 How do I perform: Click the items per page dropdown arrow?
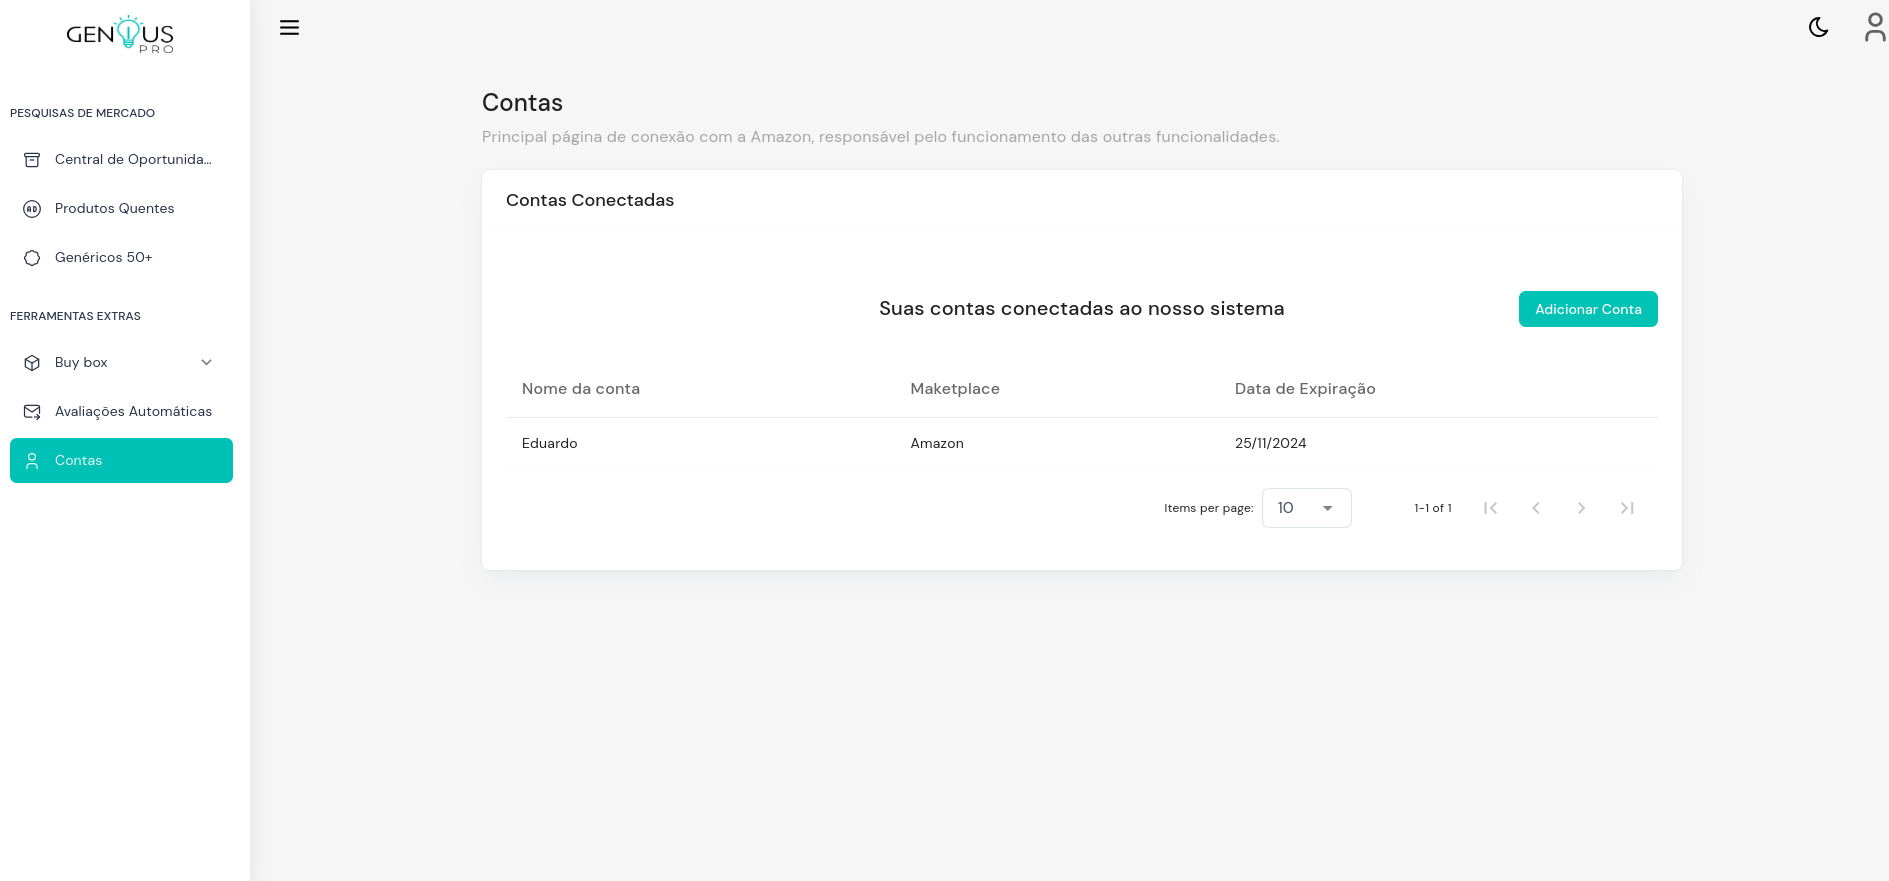pos(1328,509)
